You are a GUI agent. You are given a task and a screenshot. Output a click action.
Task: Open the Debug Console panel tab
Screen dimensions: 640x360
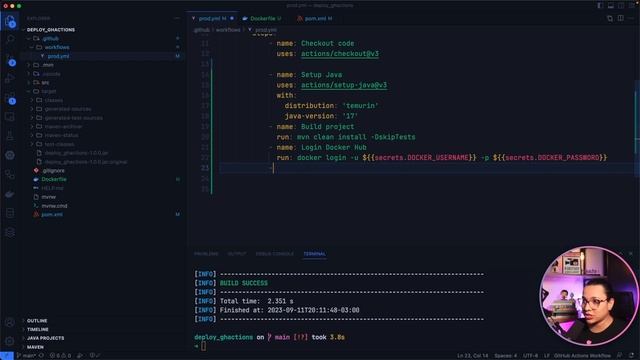[274, 254]
